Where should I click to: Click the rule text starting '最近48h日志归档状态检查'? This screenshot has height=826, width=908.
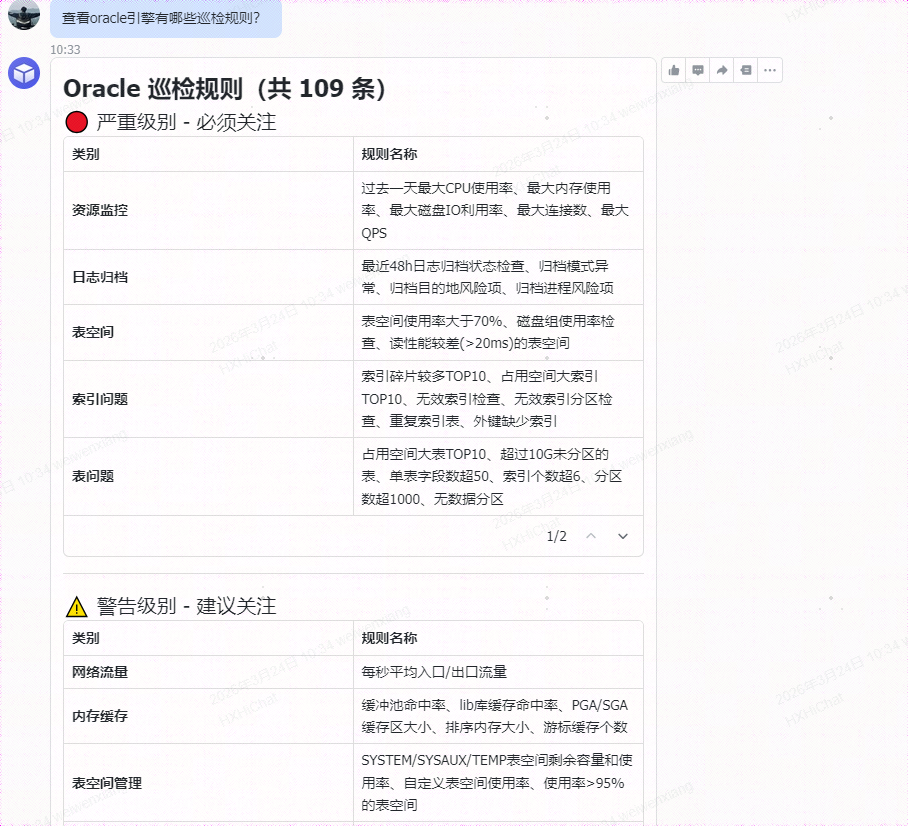(x=488, y=277)
